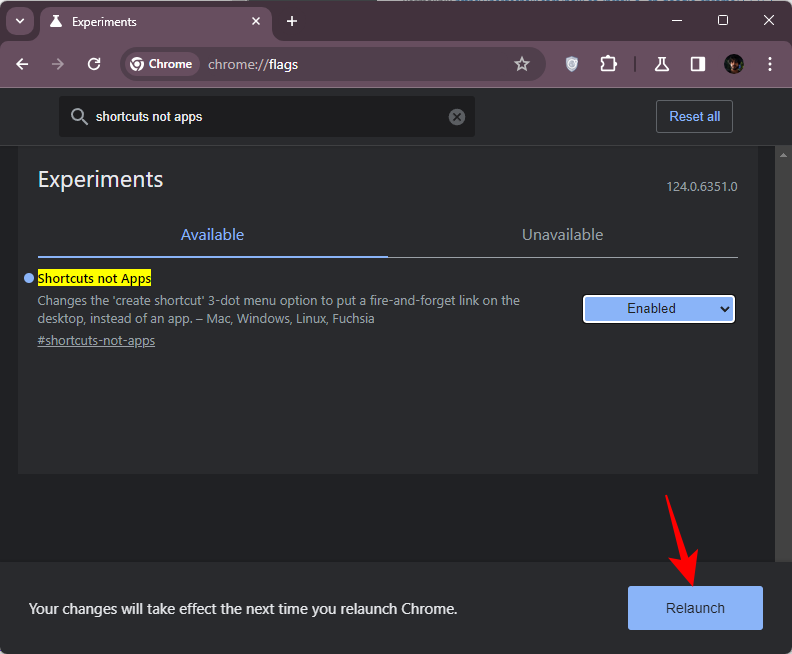
Task: Open the profile avatar menu
Action: click(734, 64)
